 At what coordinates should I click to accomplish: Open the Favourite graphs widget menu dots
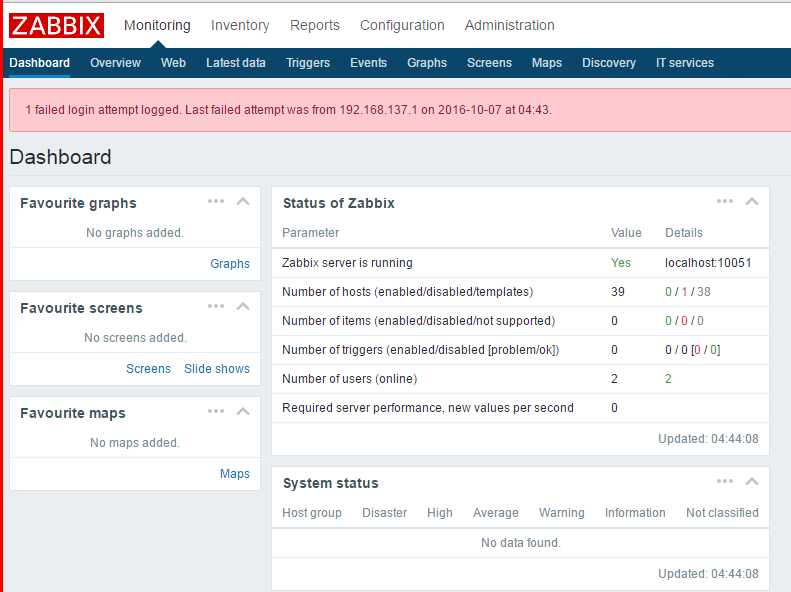tap(216, 201)
